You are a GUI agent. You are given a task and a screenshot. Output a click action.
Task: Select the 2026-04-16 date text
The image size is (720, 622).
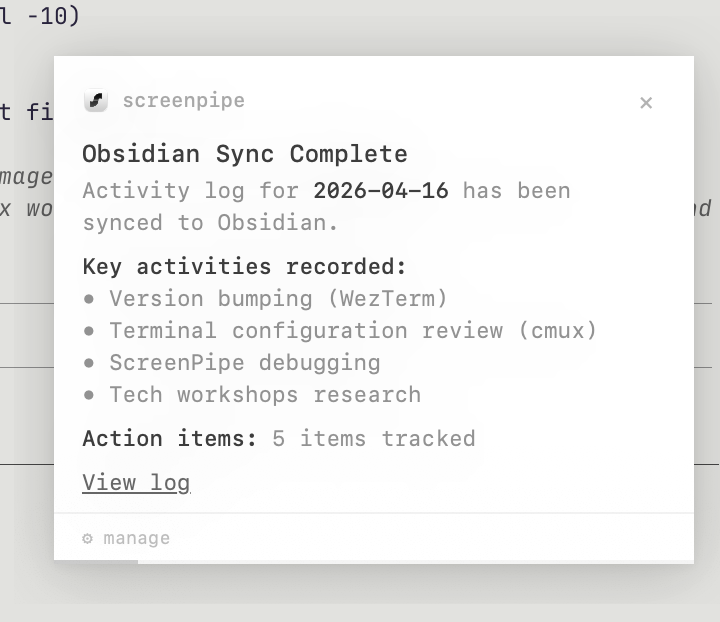[x=381, y=190]
